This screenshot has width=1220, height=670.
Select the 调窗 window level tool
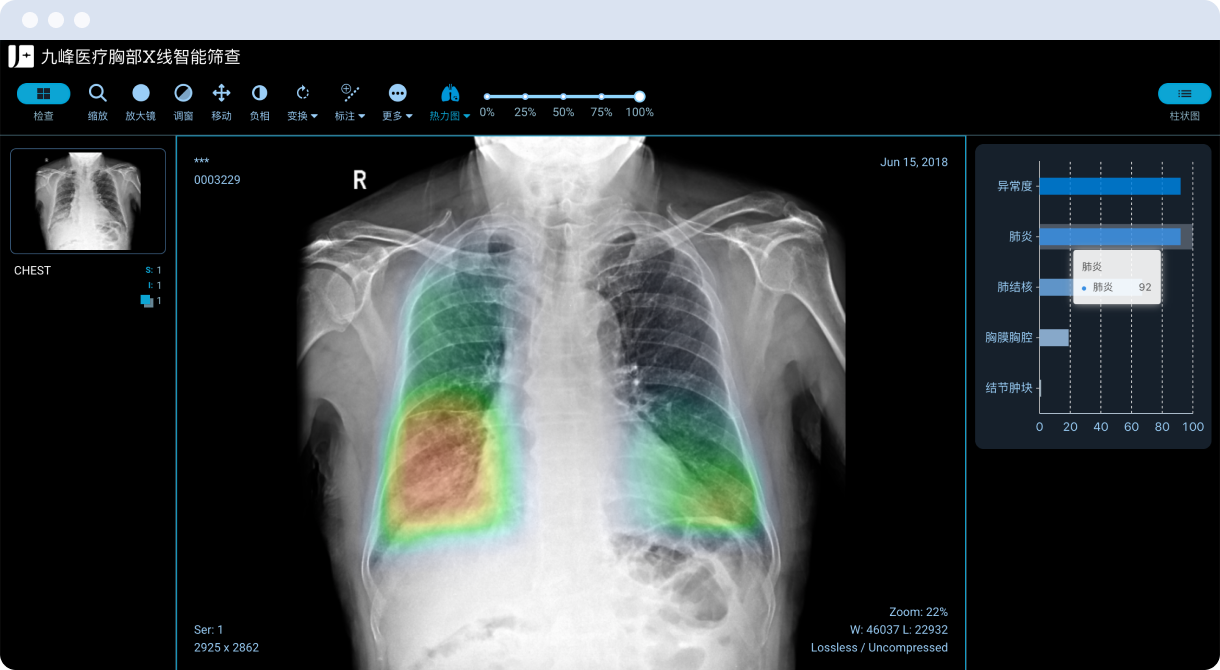(x=183, y=102)
